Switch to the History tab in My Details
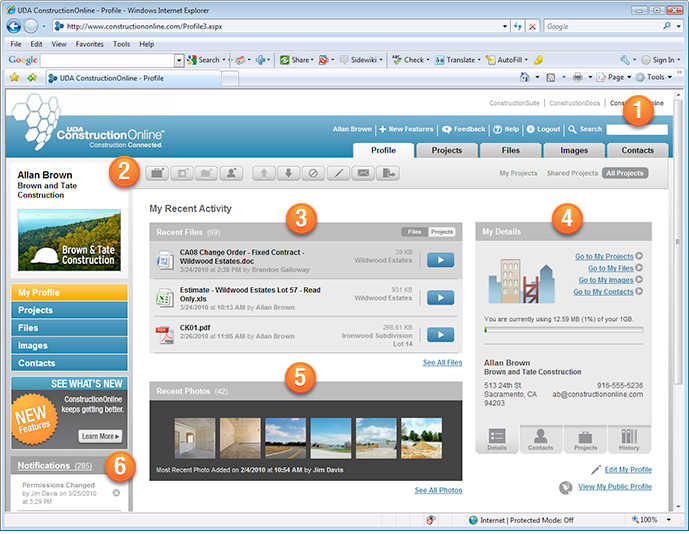 (629, 440)
